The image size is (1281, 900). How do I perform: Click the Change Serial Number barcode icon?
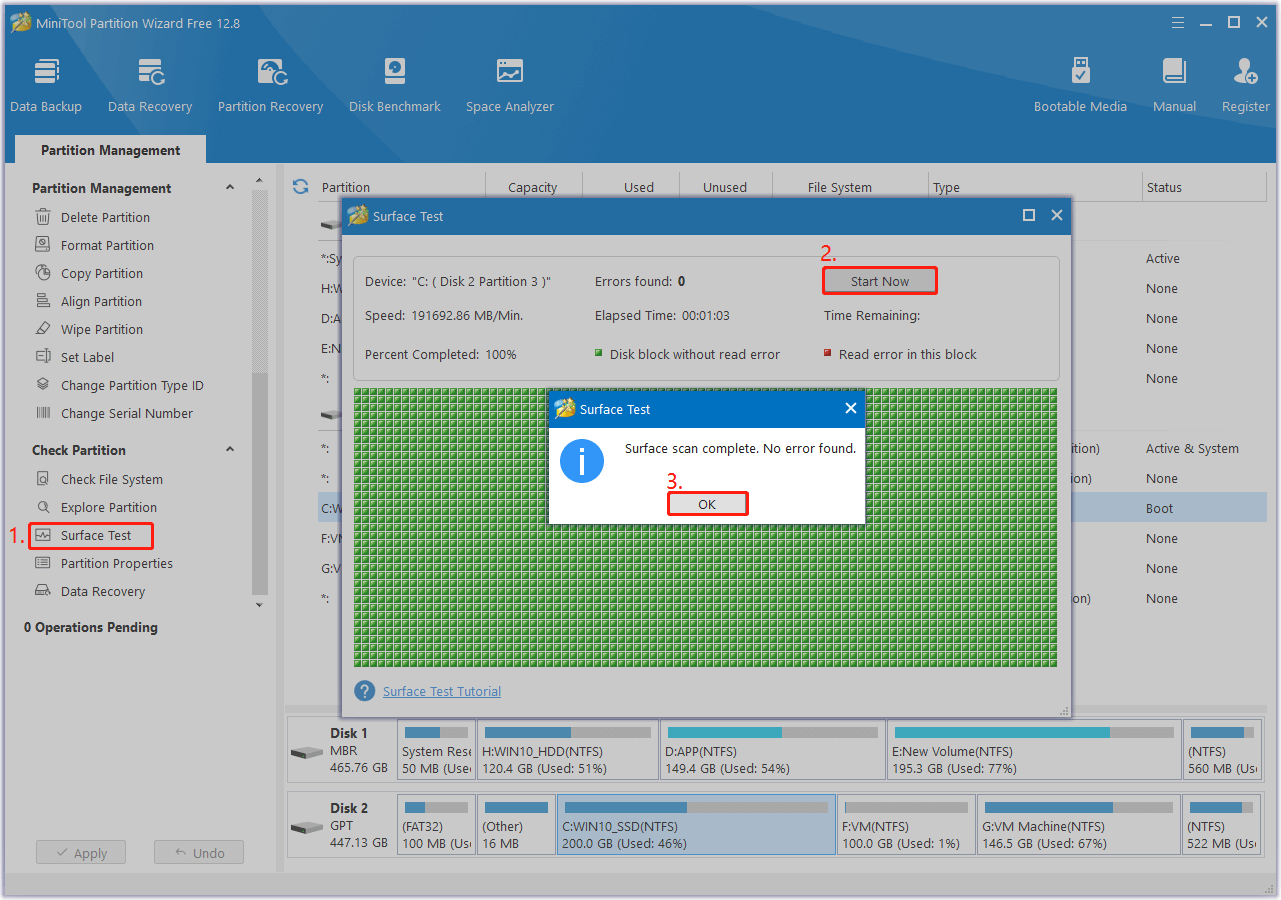[x=43, y=413]
